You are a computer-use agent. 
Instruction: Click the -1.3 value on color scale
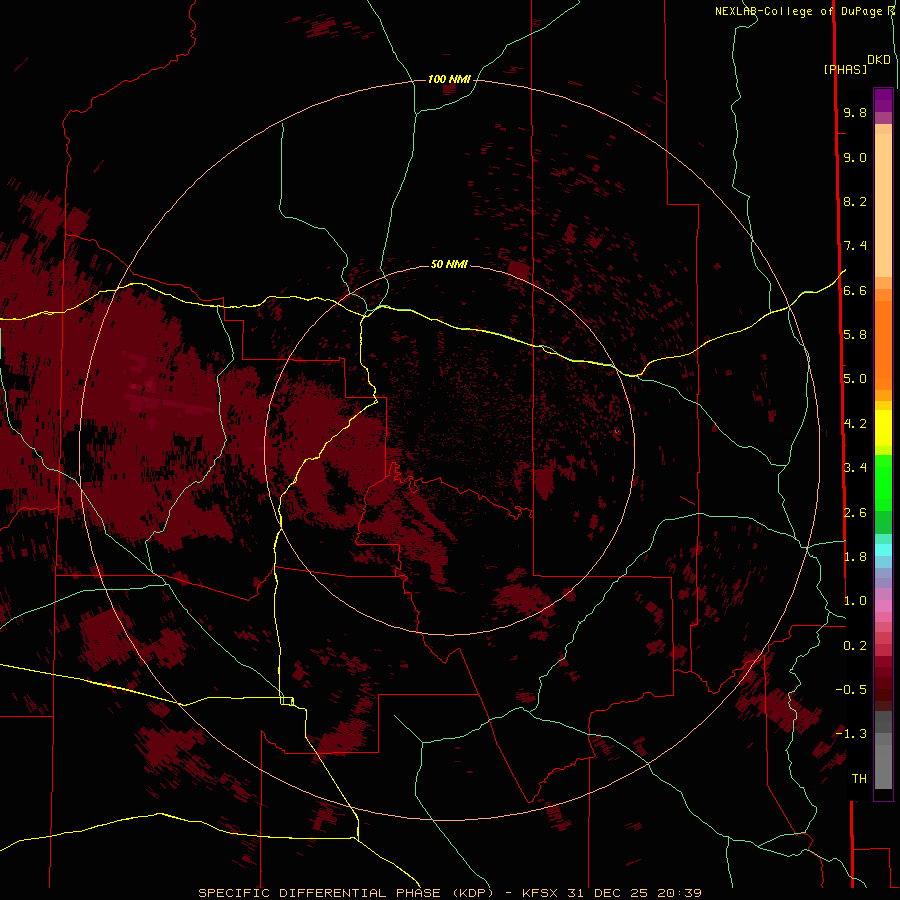[851, 734]
